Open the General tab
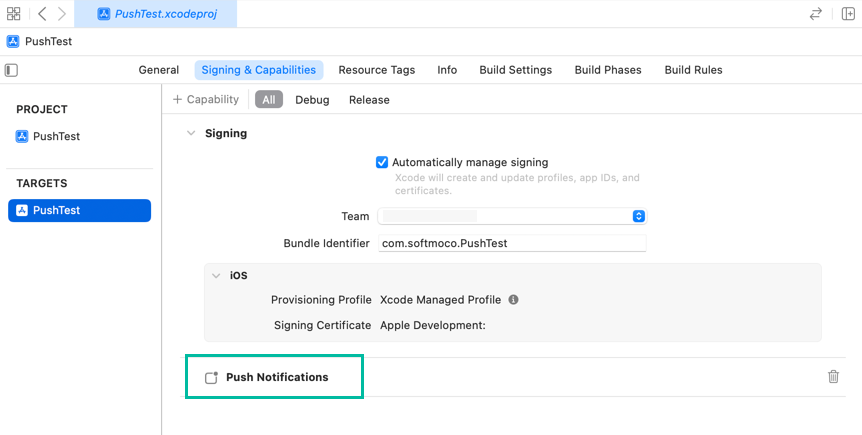The image size is (862, 435). click(158, 70)
